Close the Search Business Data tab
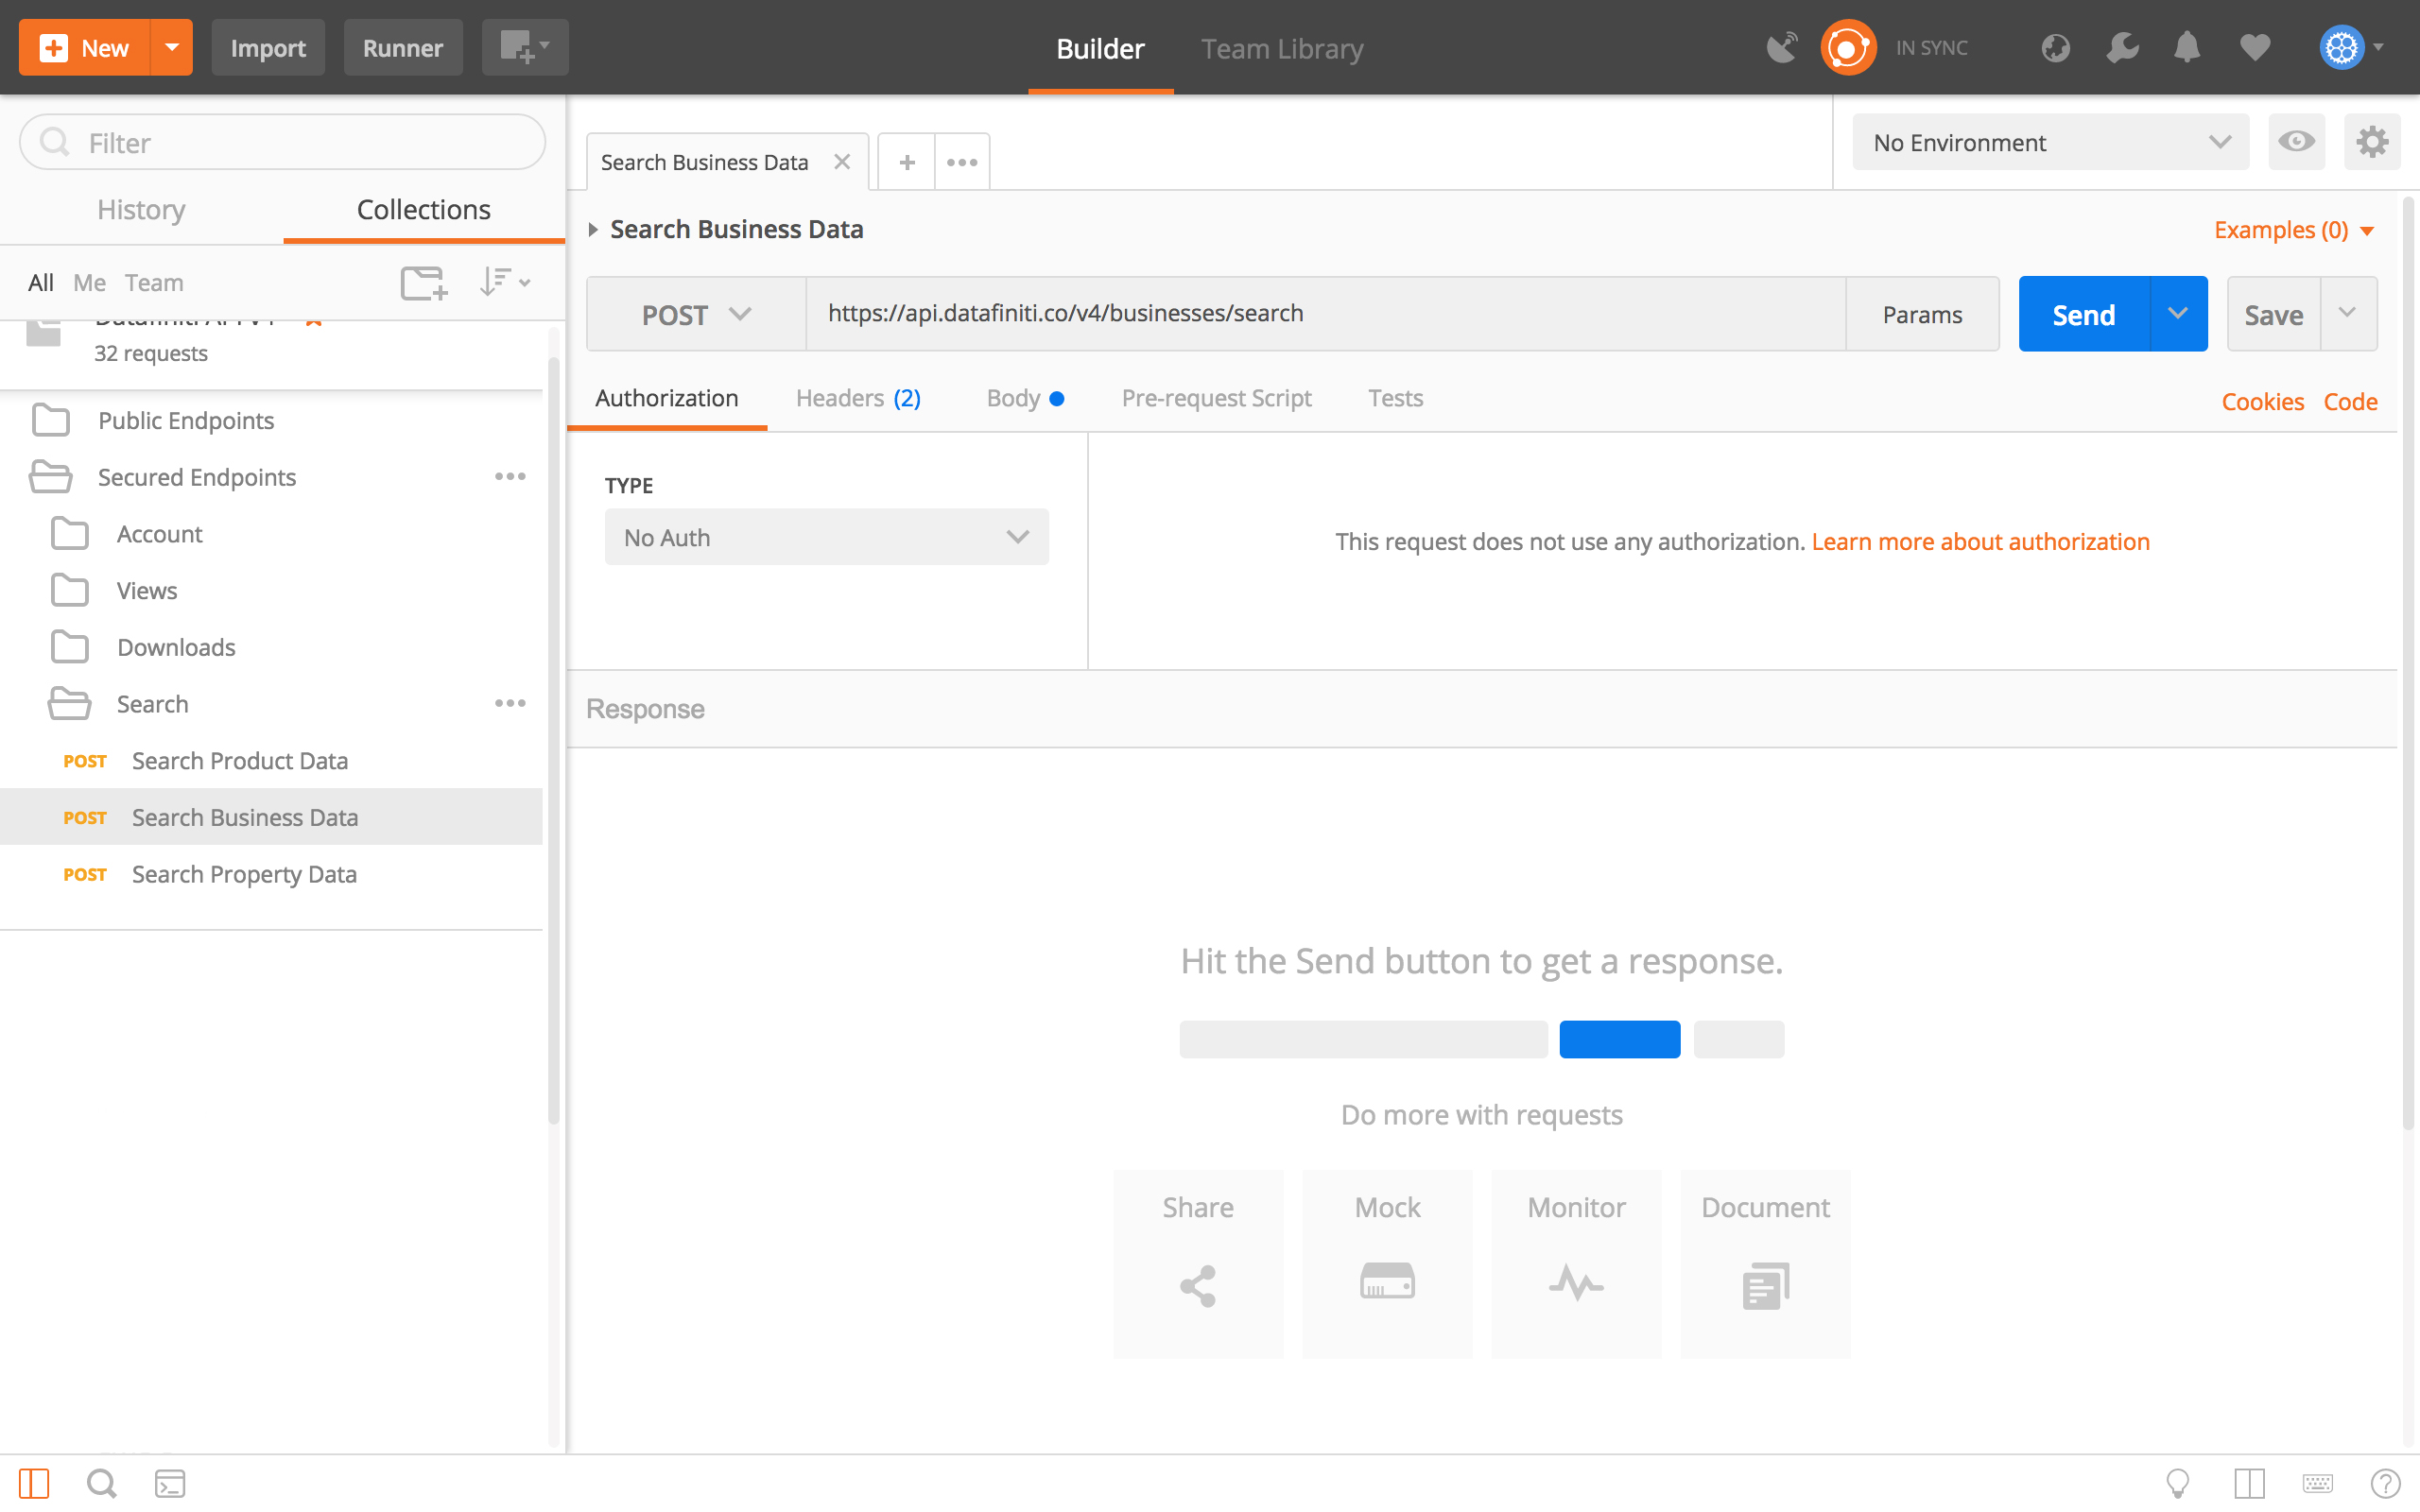The image size is (2420, 1512). (x=842, y=162)
